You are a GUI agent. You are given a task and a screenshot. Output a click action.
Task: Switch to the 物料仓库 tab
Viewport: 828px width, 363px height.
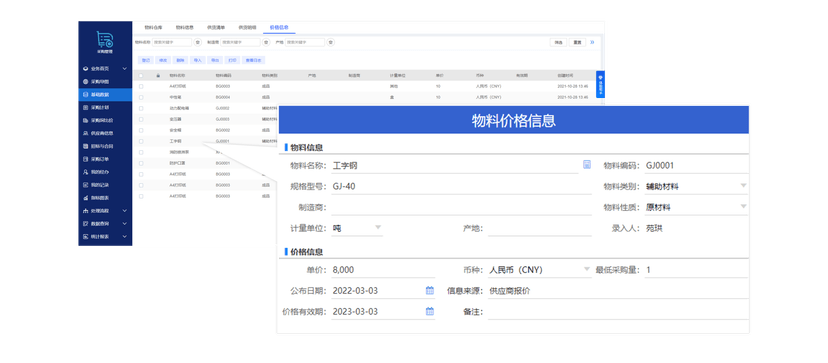(153, 27)
